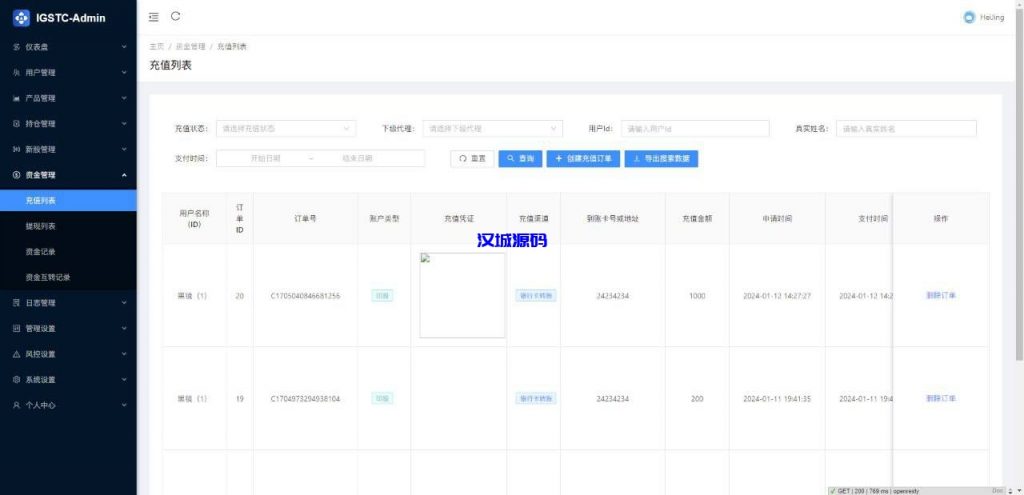Image resolution: width=1024 pixels, height=495 pixels.
Task: Expand the 用户管理 menu
Action: pyautogui.click(x=68, y=73)
